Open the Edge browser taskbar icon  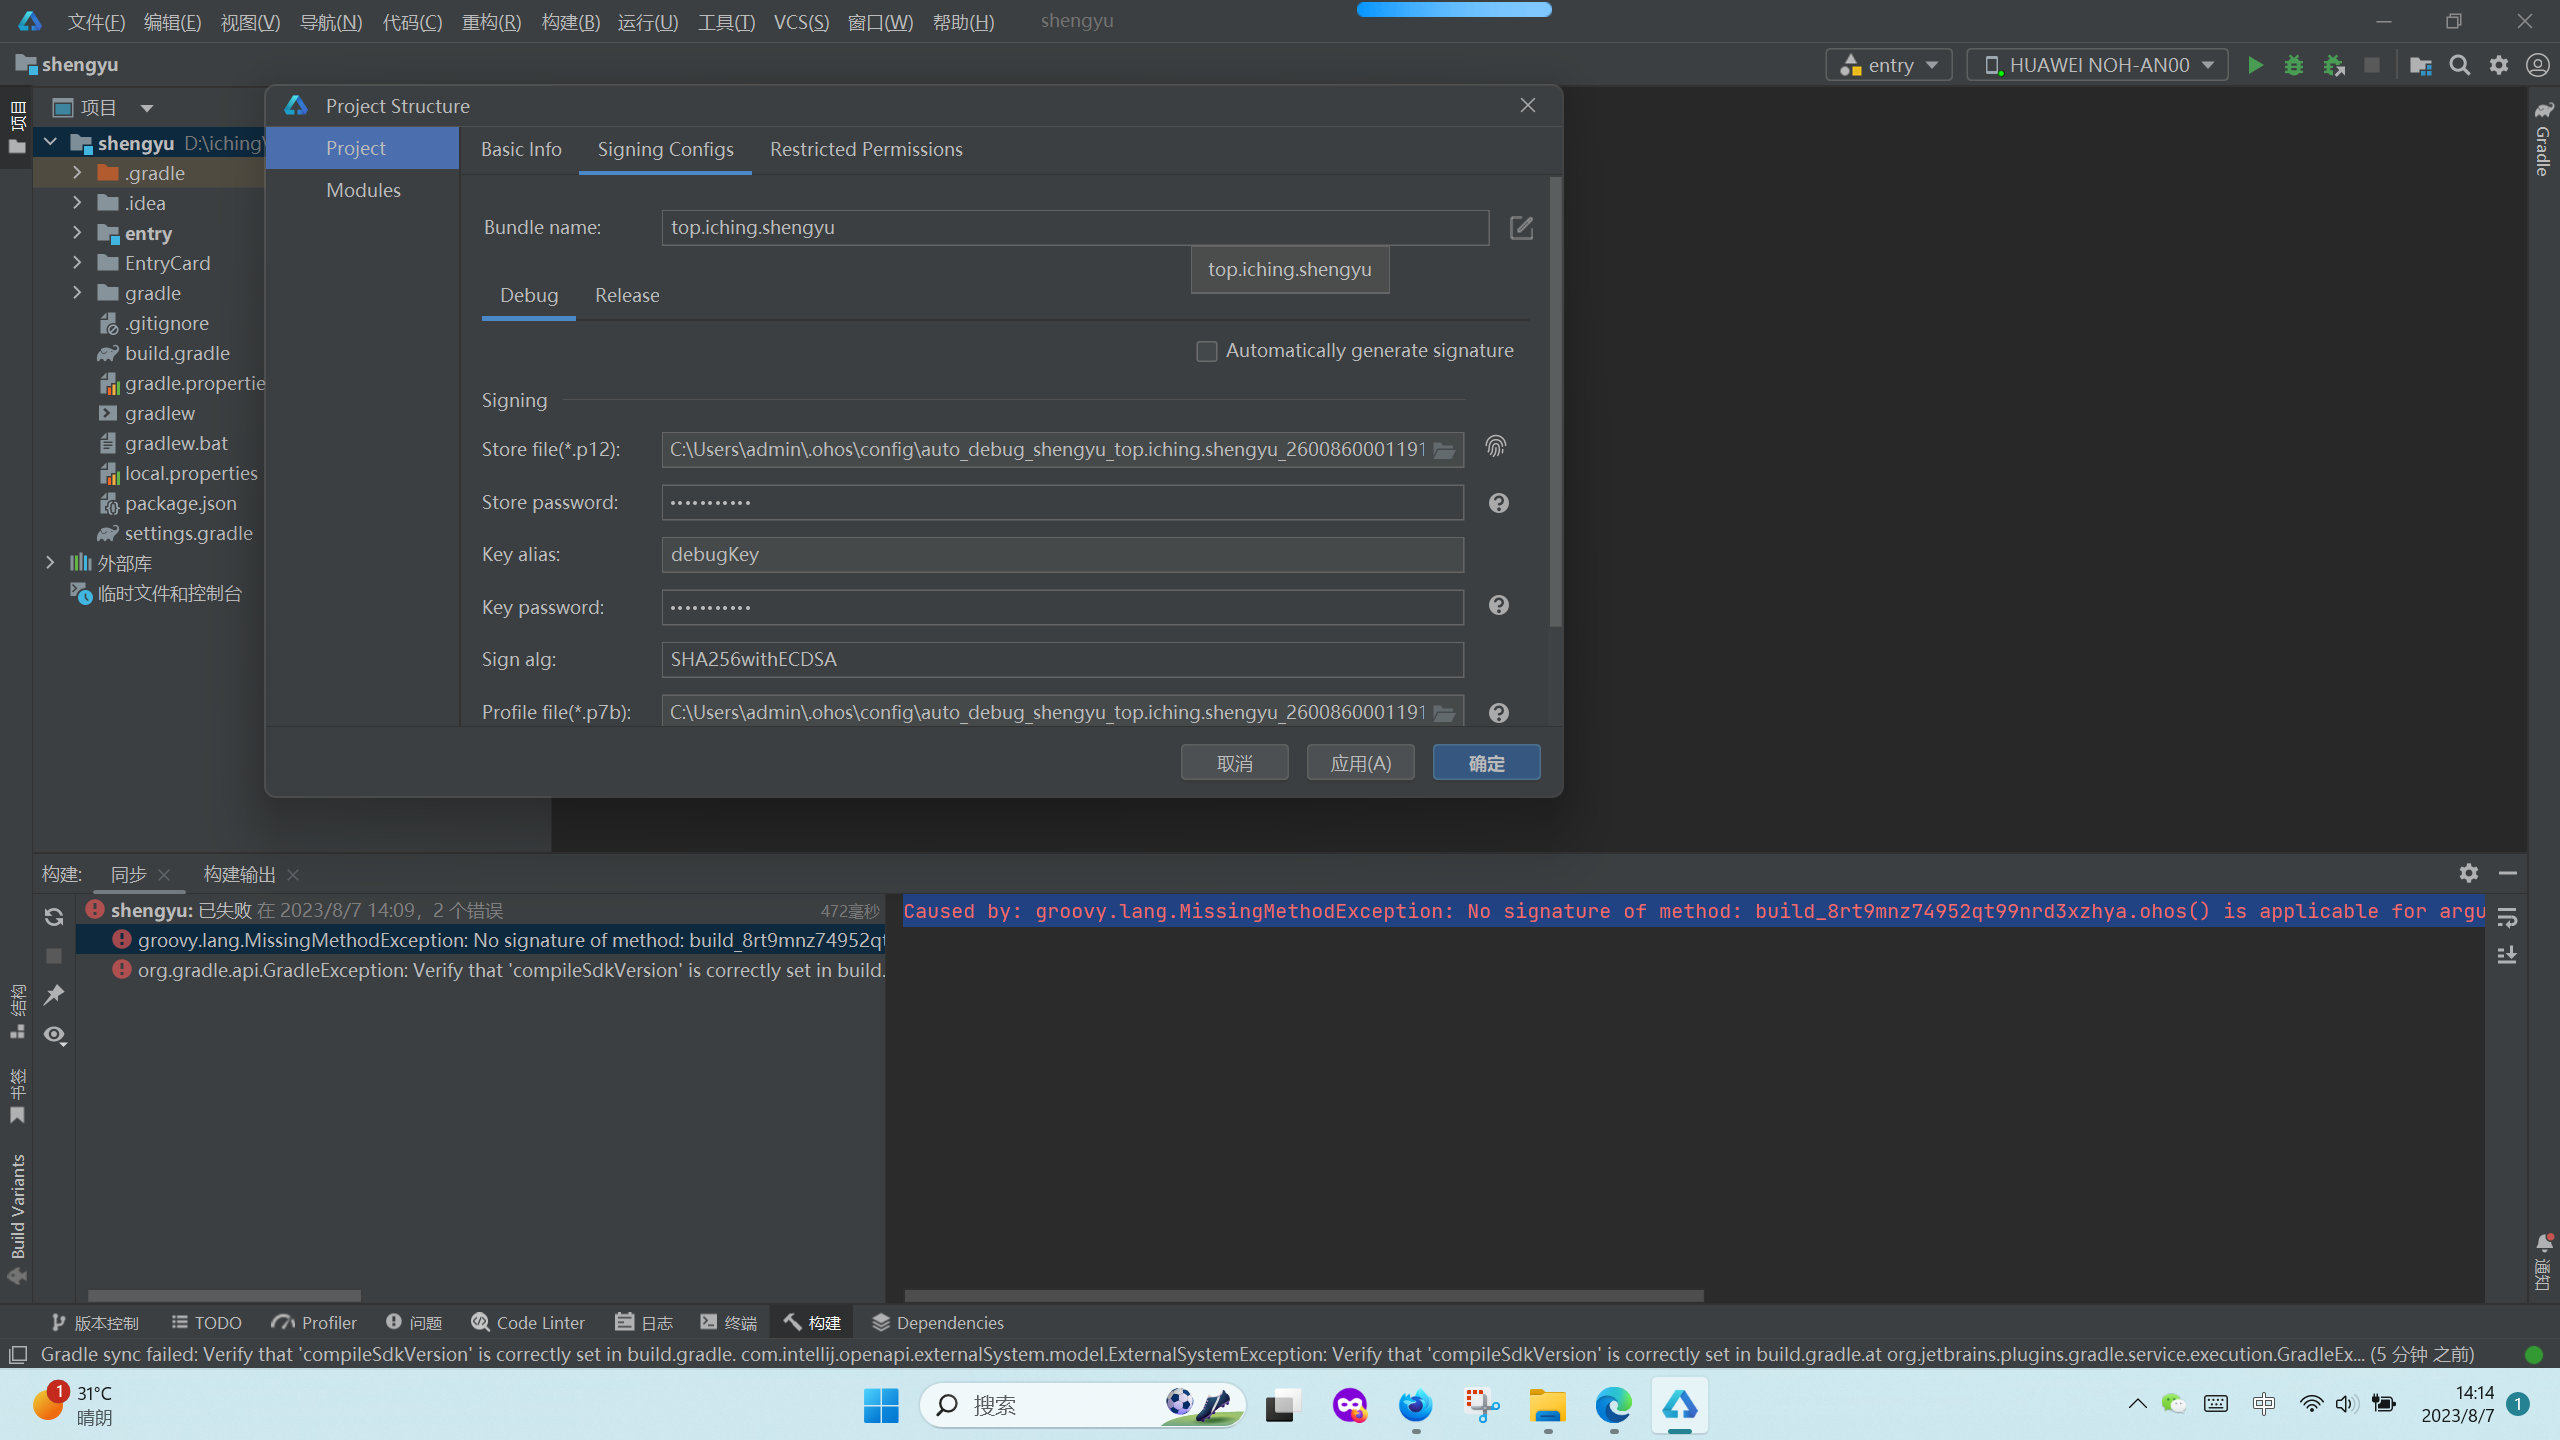[x=1613, y=1405]
